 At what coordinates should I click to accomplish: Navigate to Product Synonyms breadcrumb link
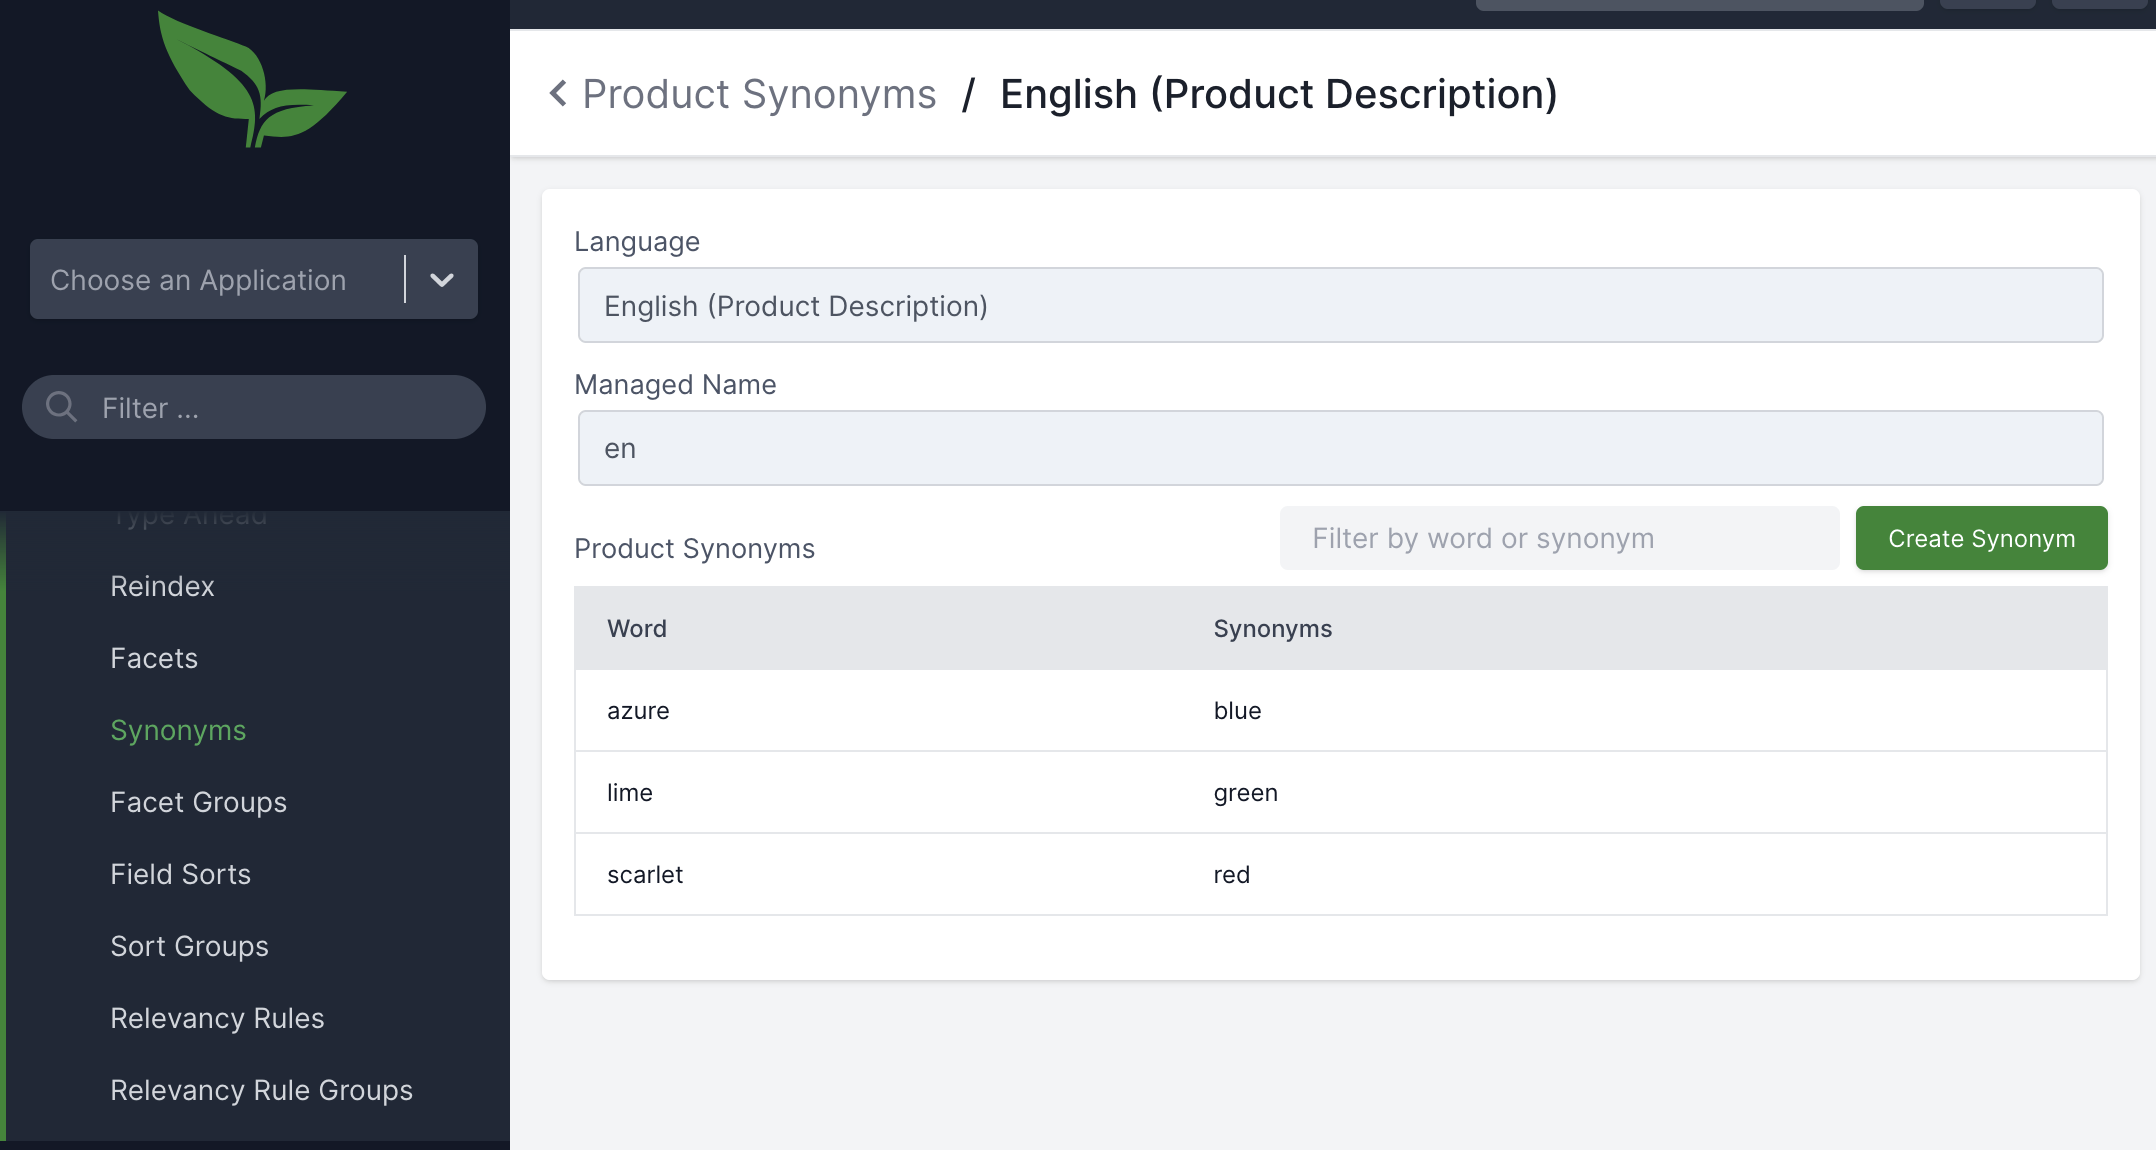pos(758,93)
